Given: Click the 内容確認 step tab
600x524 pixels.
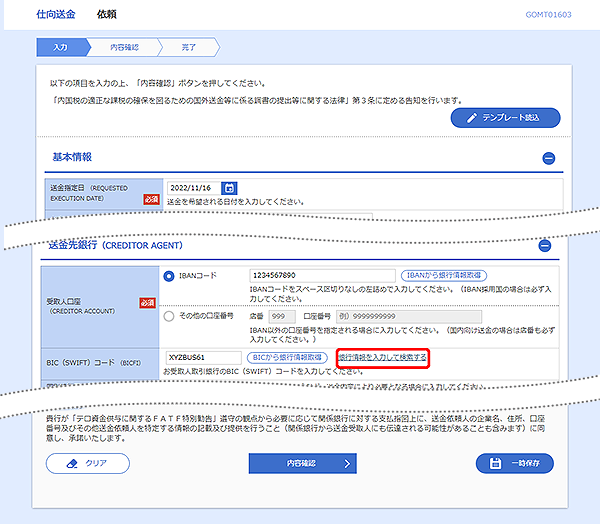Looking at the screenshot, I should click(x=124, y=47).
